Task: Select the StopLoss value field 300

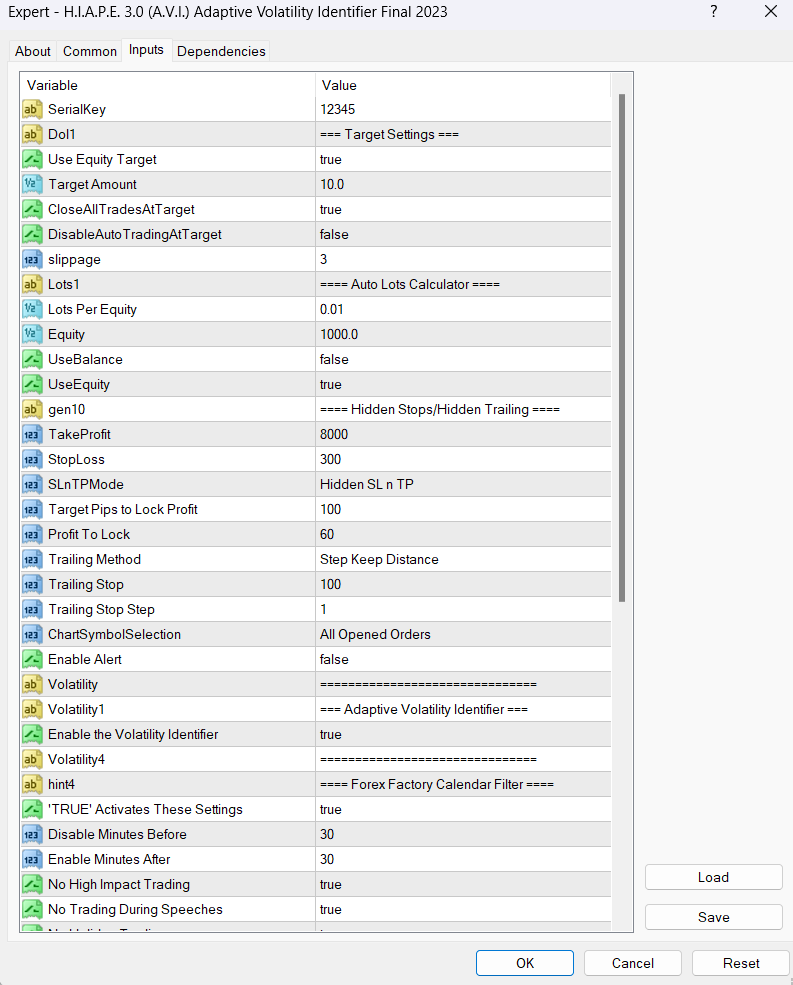Action: pos(462,460)
